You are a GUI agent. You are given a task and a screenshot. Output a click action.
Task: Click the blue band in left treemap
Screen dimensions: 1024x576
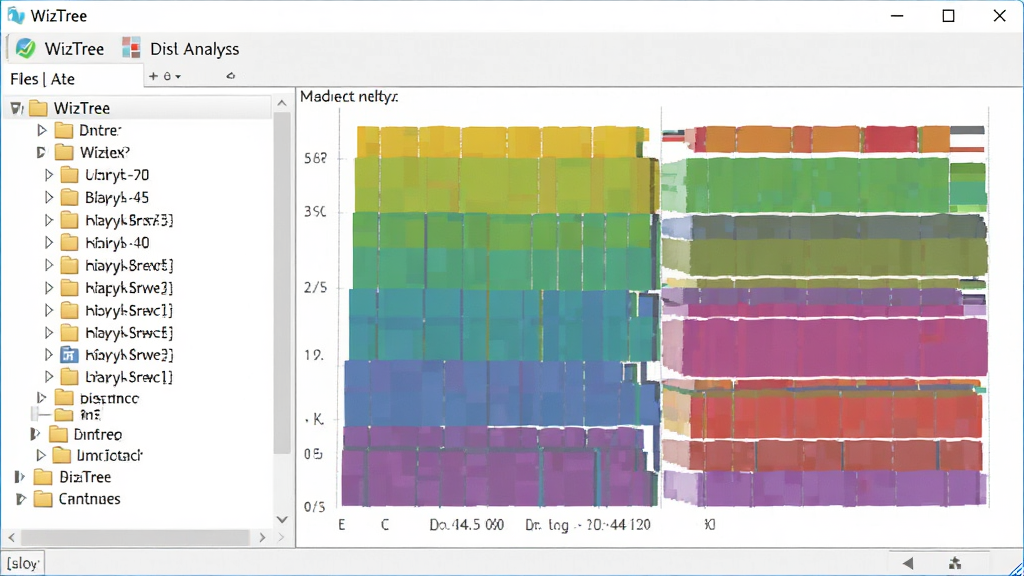click(x=500, y=394)
